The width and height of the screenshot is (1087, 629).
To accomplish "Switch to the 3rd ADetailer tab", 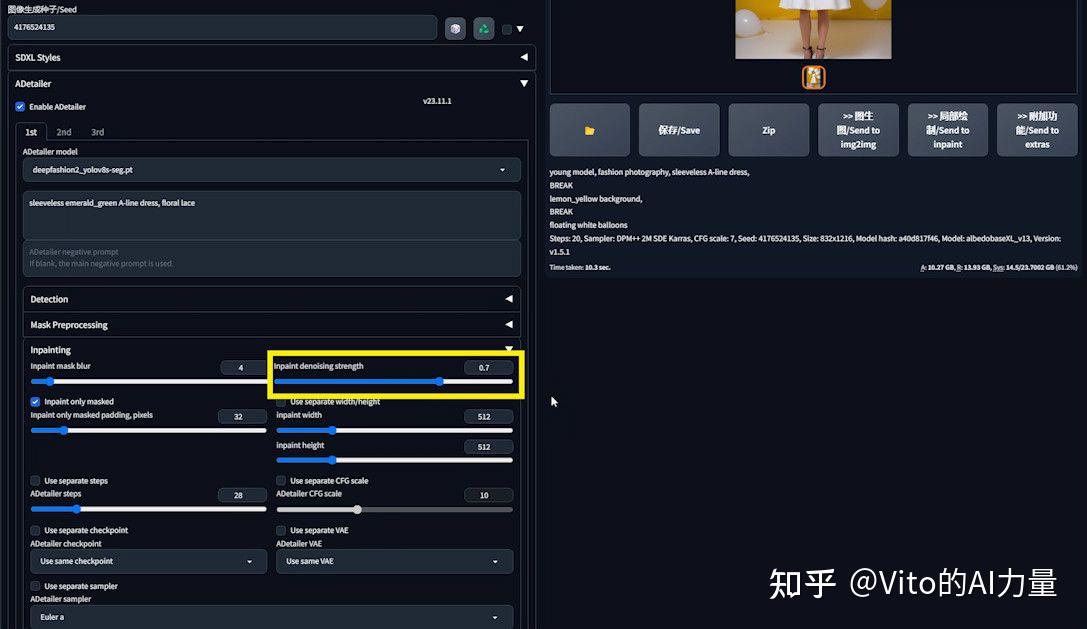I will [97, 132].
